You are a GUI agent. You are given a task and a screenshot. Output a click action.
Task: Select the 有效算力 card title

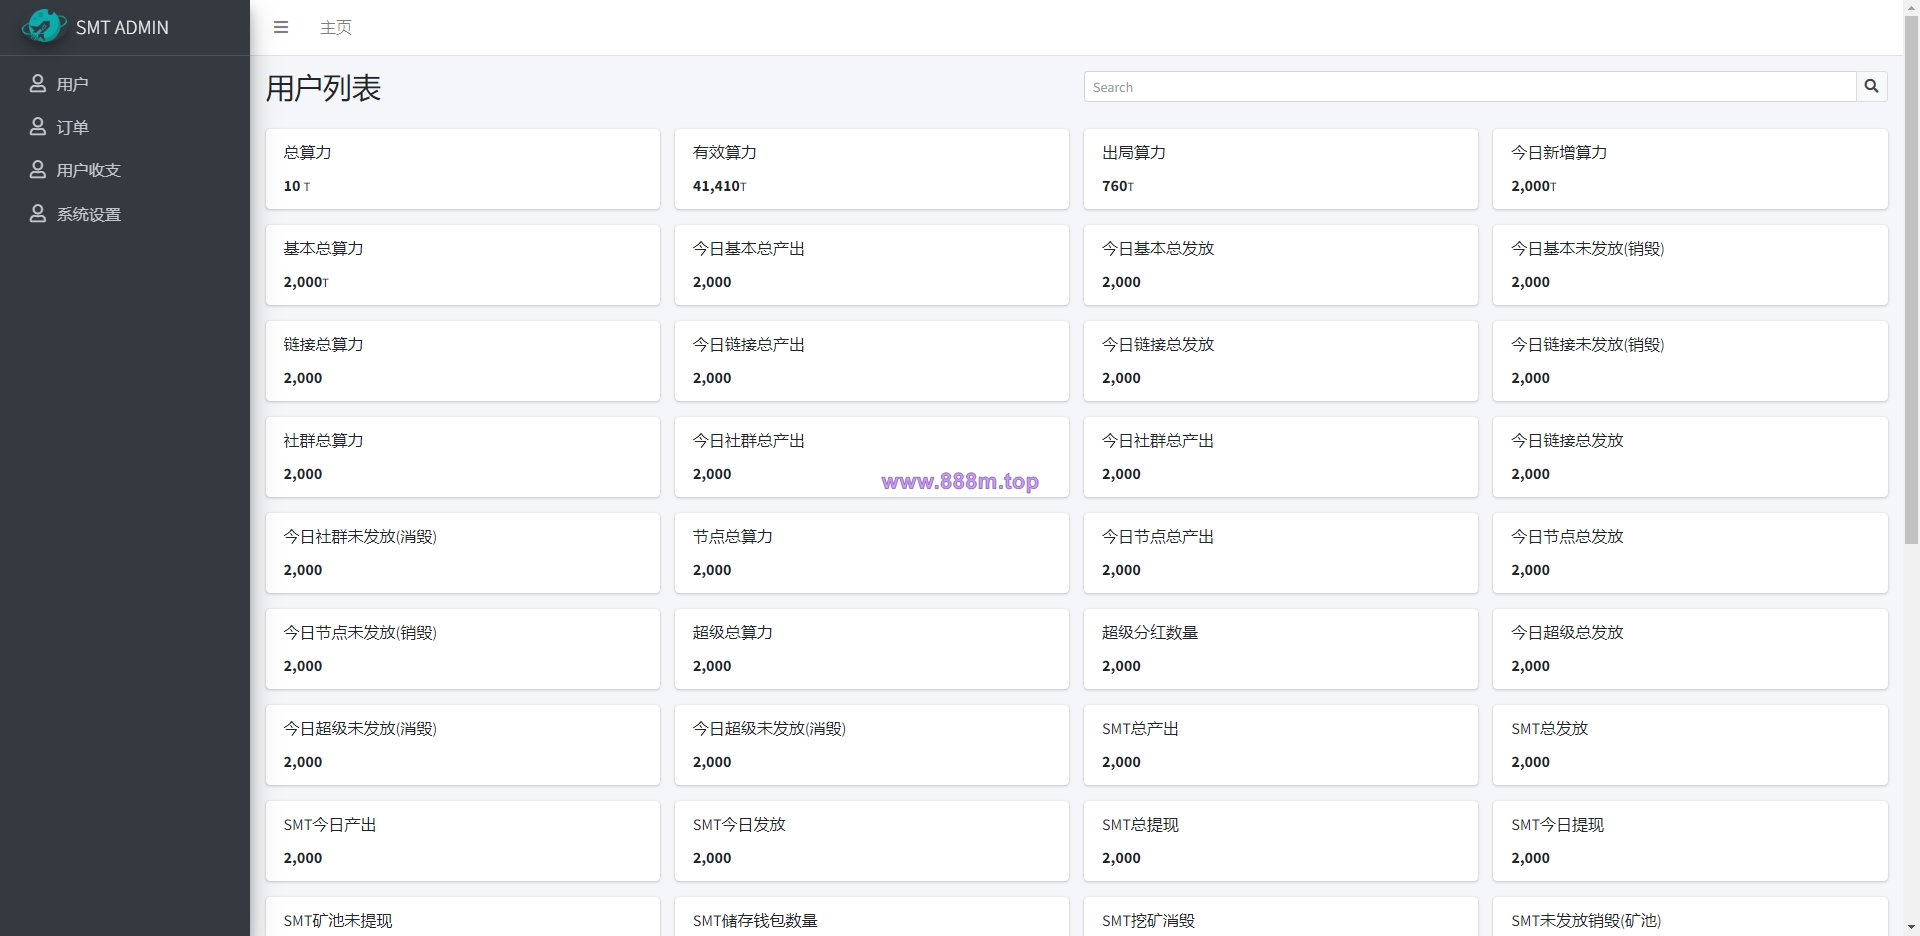point(725,153)
